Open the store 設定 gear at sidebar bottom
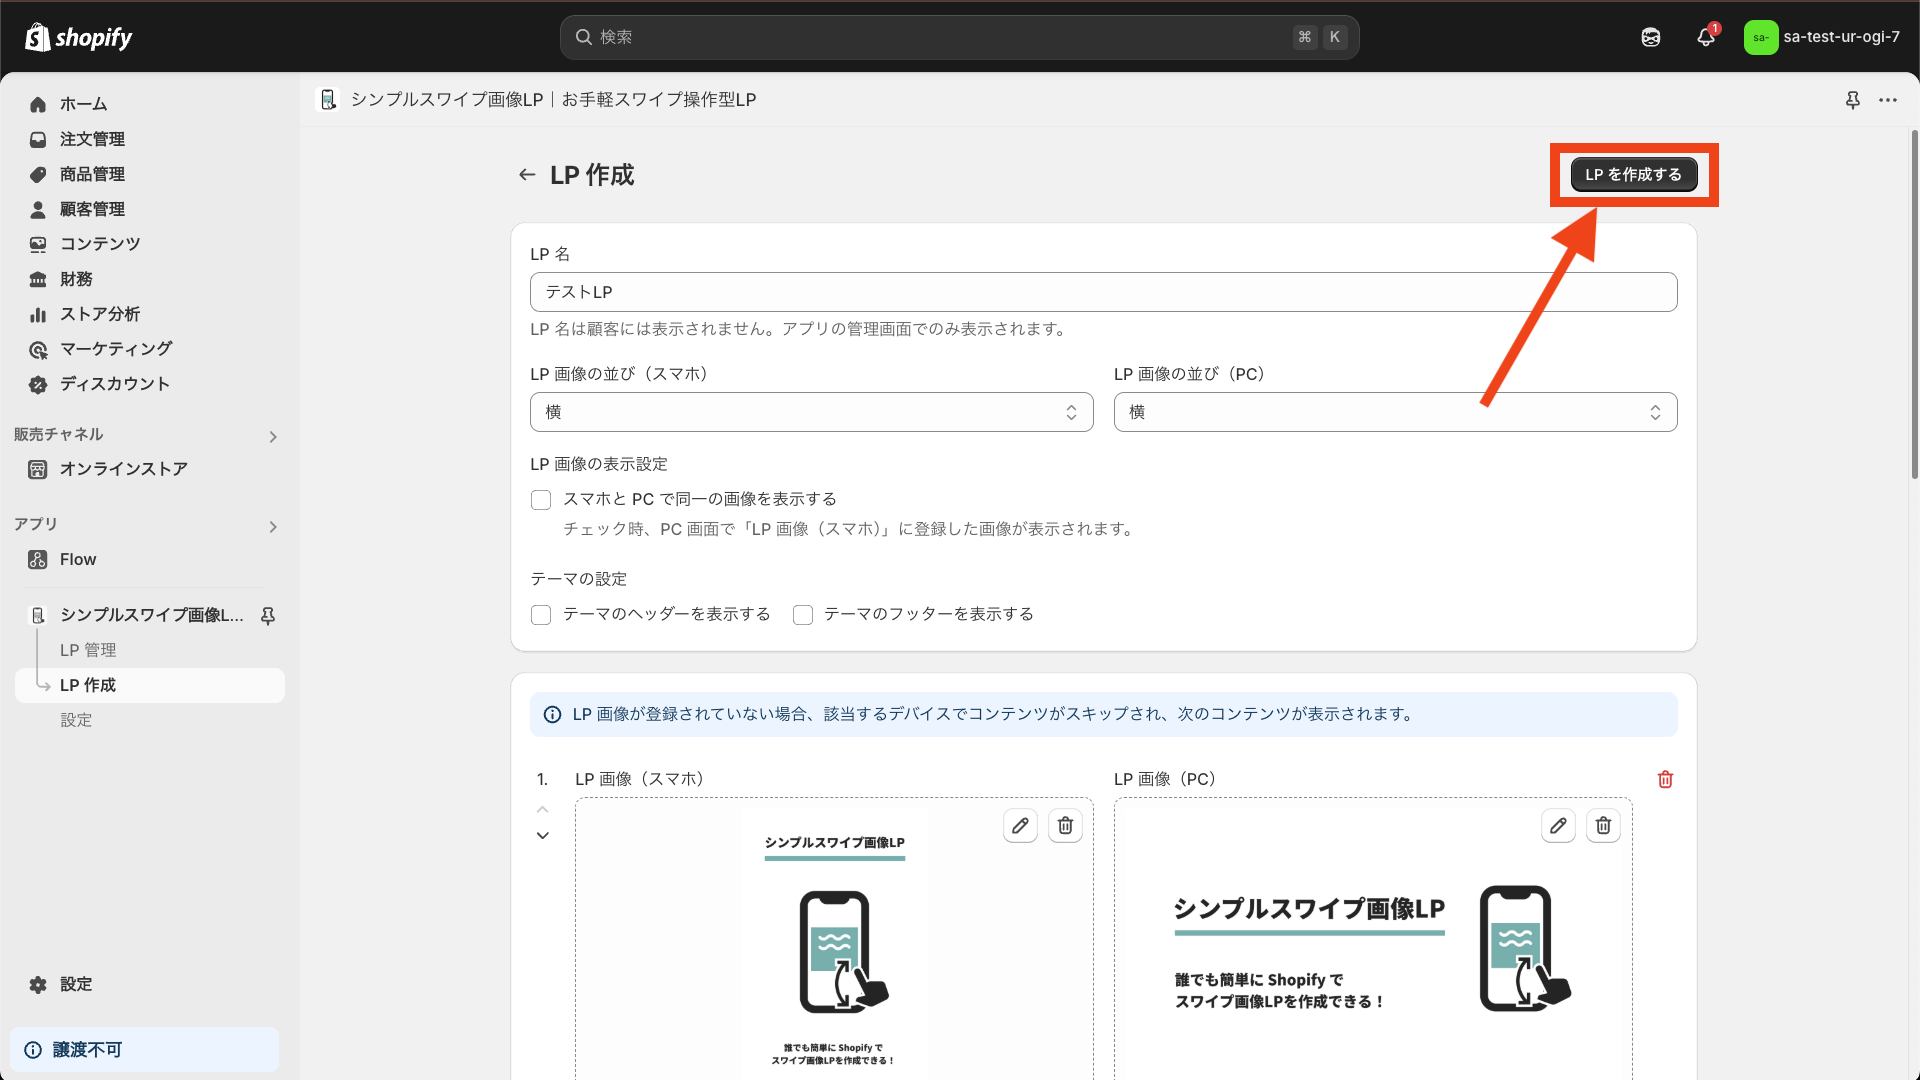Screen dimensions: 1920x1080 38,984
